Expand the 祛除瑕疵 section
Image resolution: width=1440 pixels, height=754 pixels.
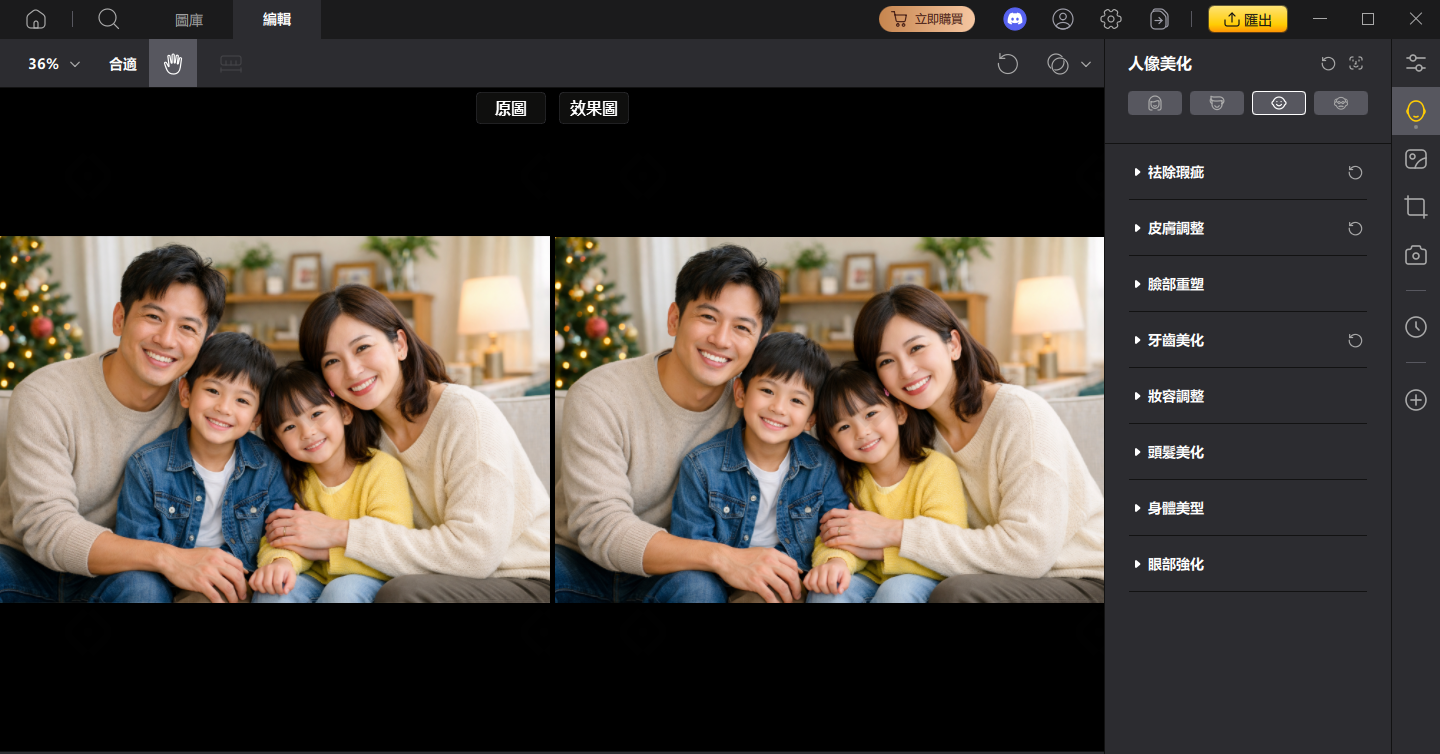pos(1175,172)
